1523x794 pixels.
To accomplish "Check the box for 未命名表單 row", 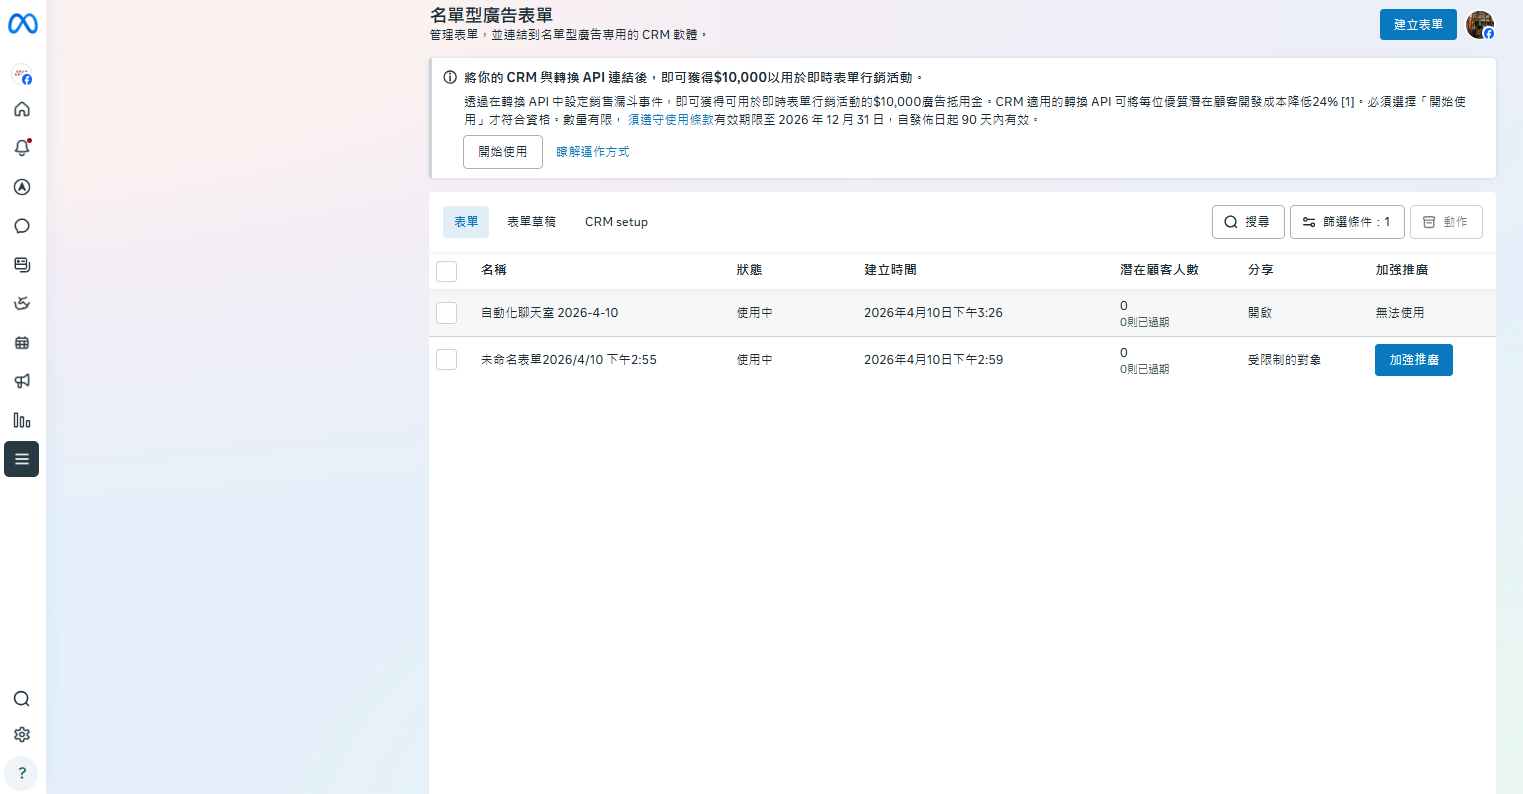I will [x=447, y=360].
